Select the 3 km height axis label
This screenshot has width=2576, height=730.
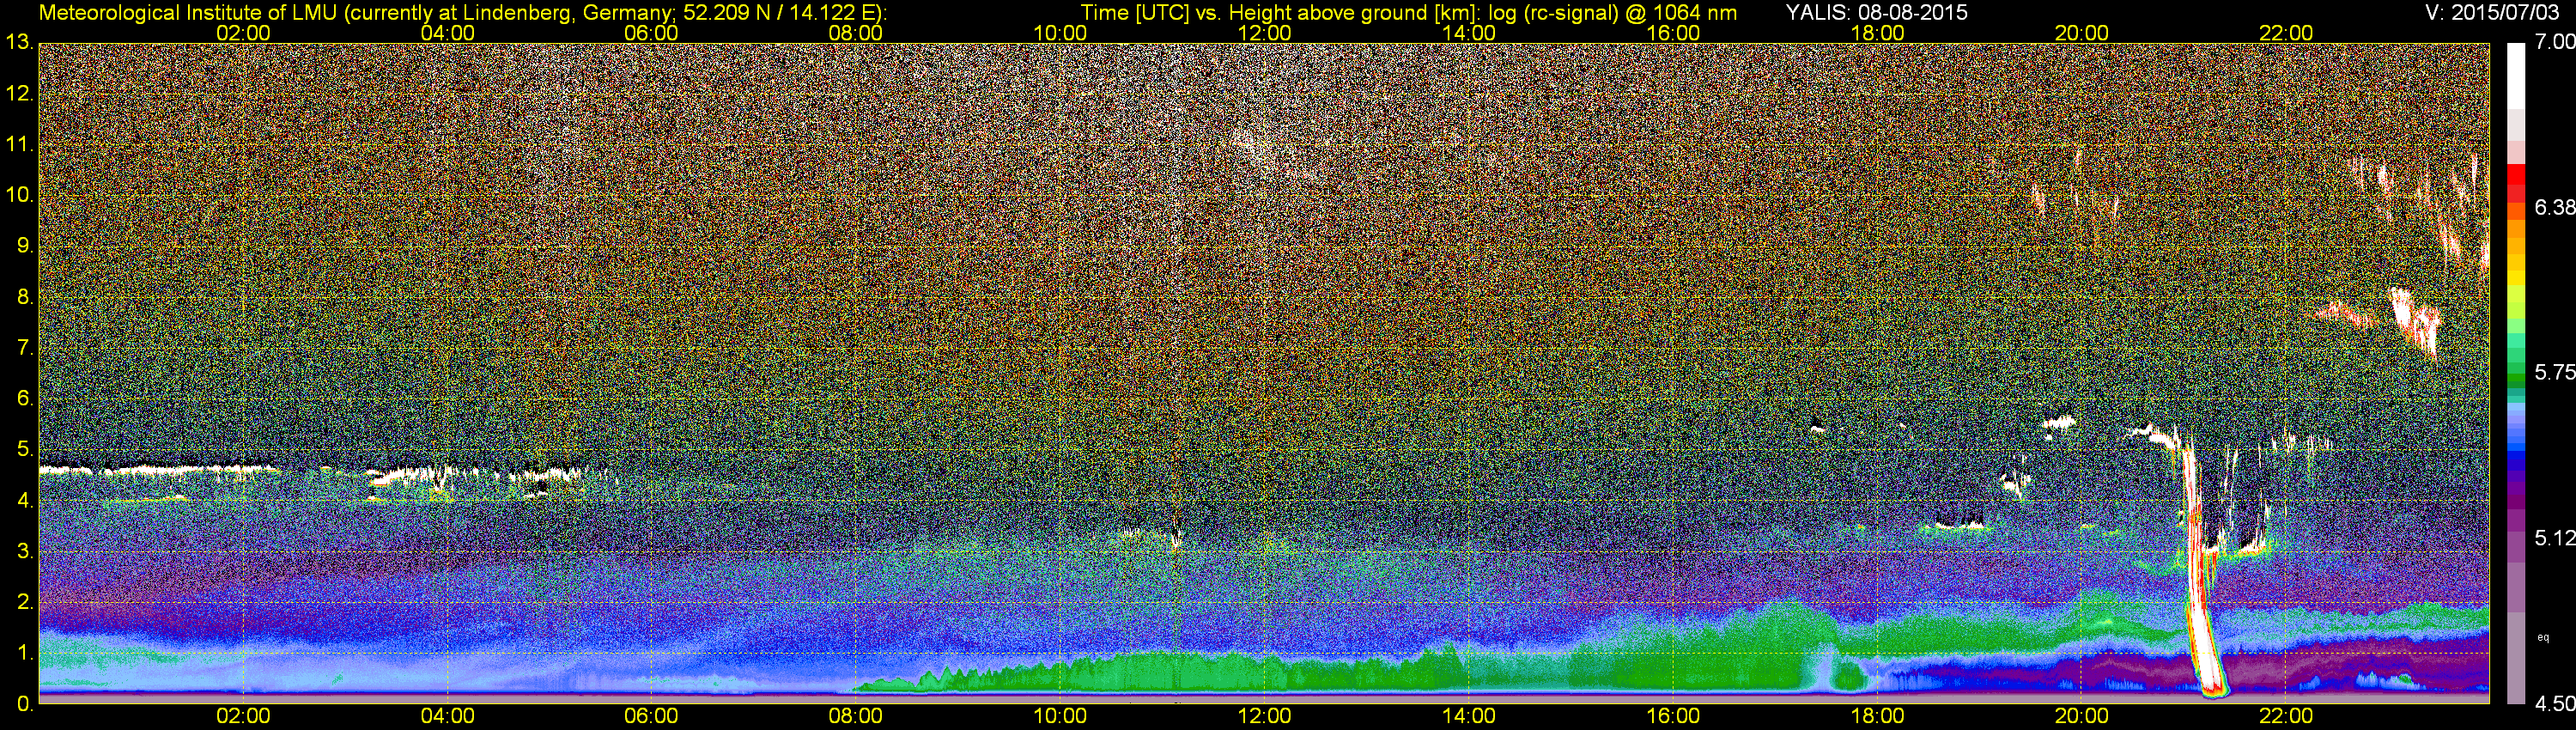24,551
